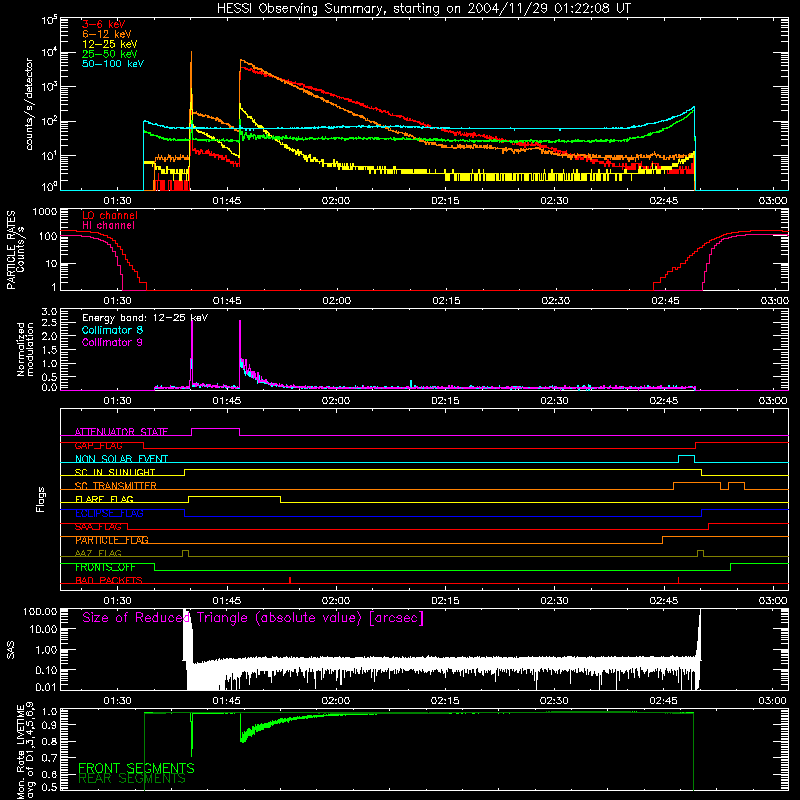Image resolution: width=800 pixels, height=800 pixels.
Task: Click the first BAD_PACKETS tick mark
Action: [x=290, y=580]
